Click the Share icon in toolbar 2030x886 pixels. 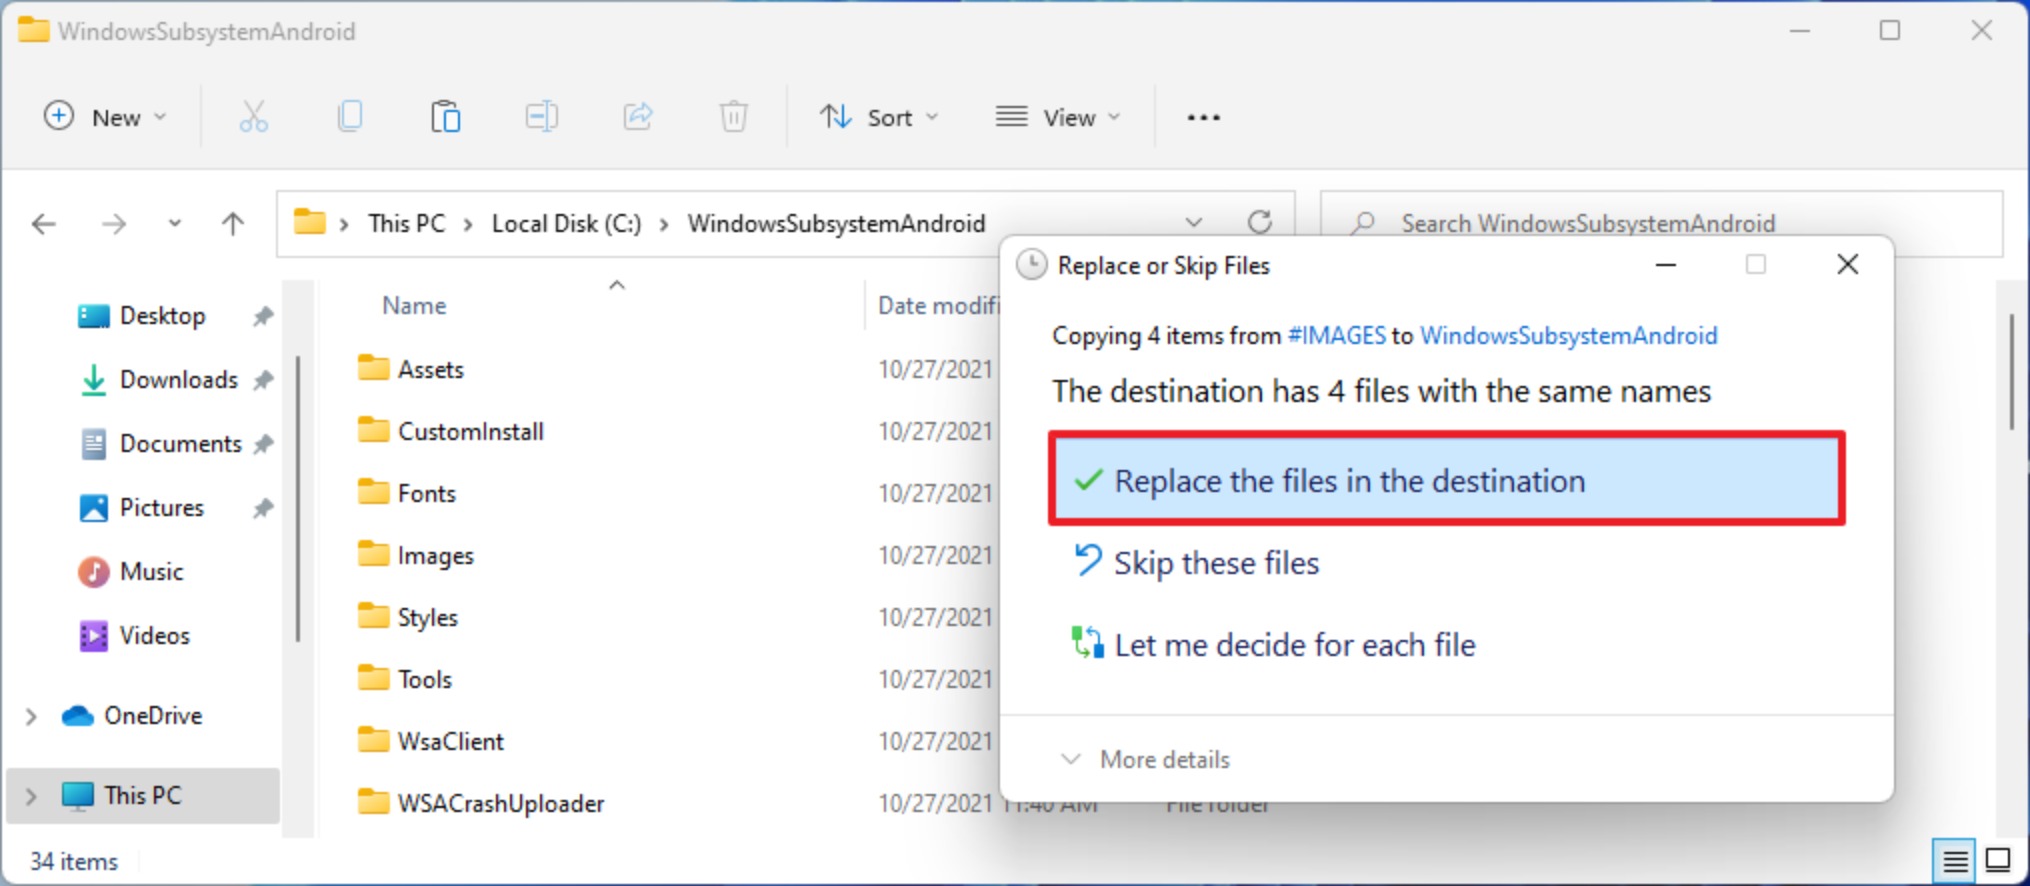pos(637,117)
